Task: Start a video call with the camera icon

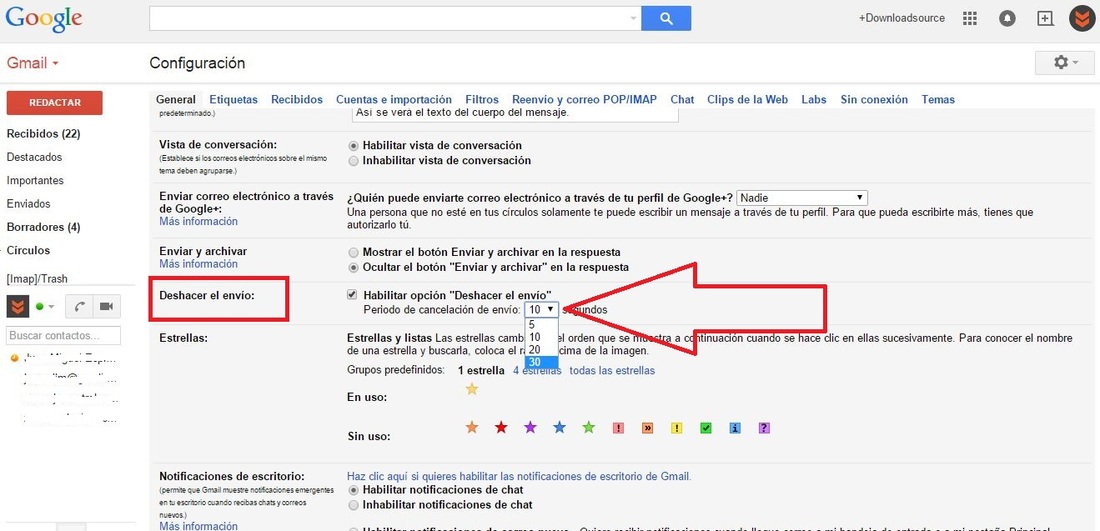Action: click(107, 307)
